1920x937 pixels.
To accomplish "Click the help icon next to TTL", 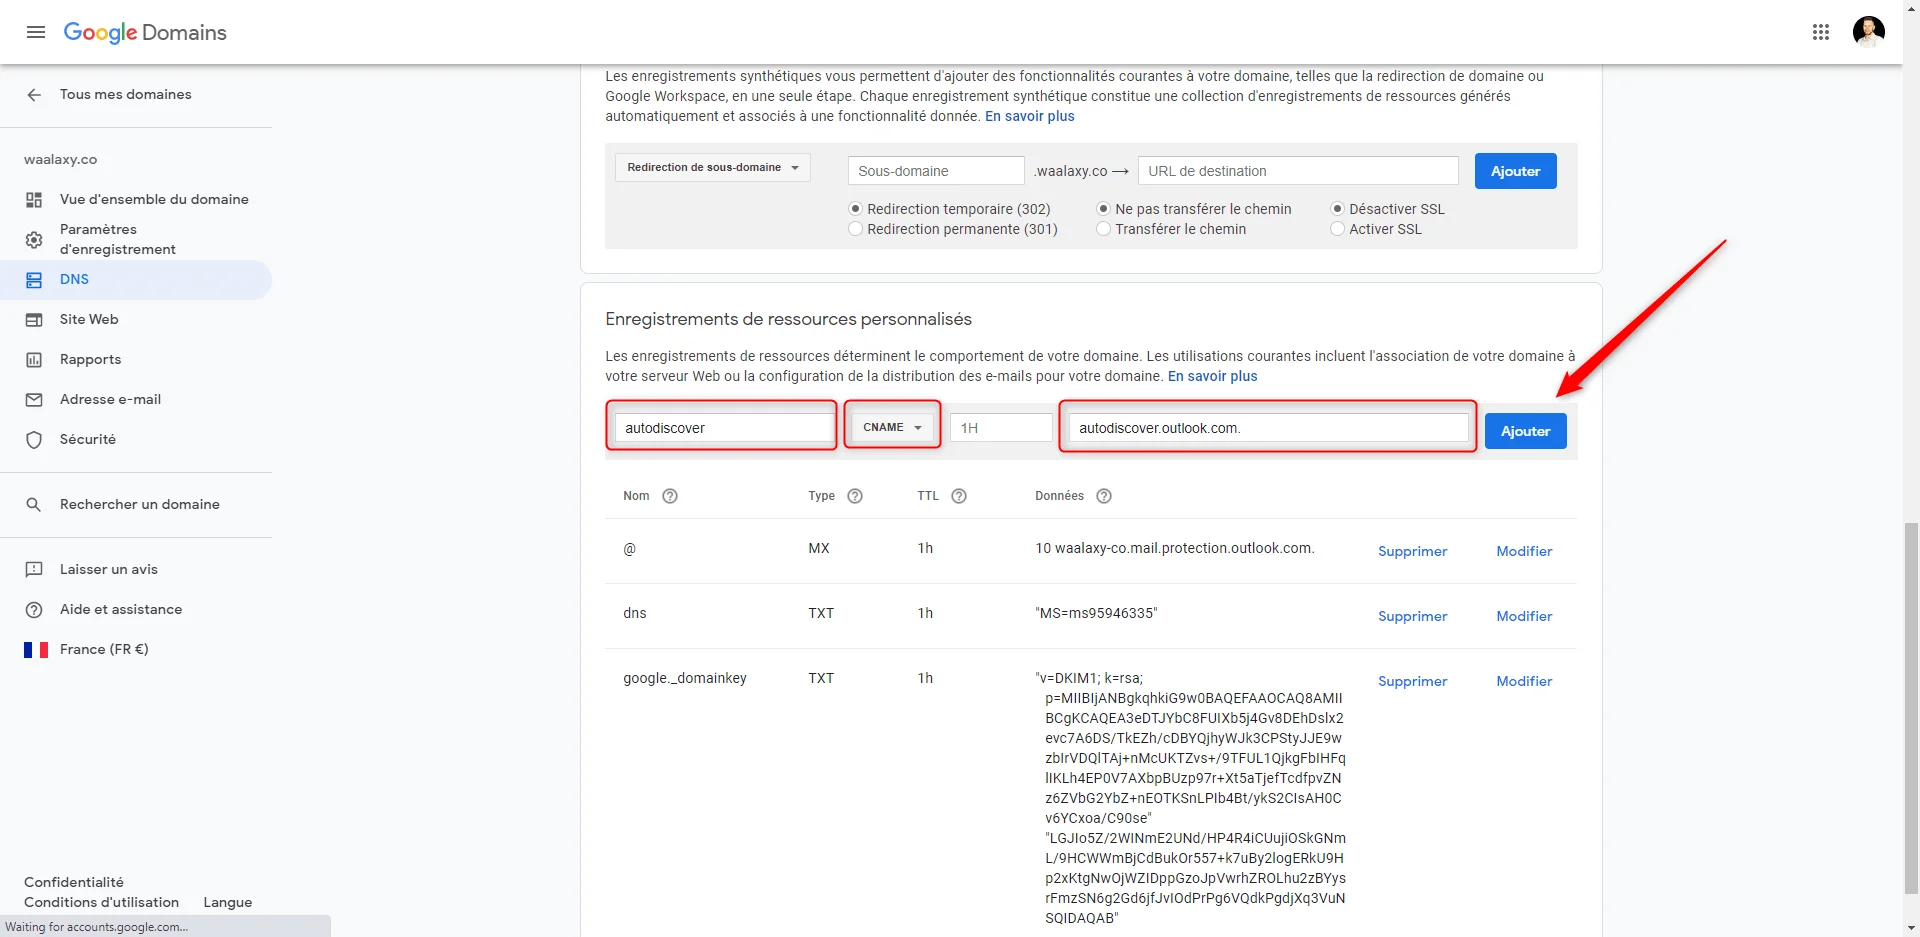I will coord(959,496).
